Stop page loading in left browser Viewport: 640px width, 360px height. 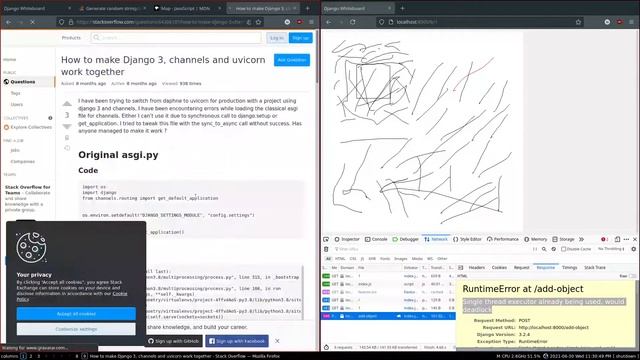32,22
